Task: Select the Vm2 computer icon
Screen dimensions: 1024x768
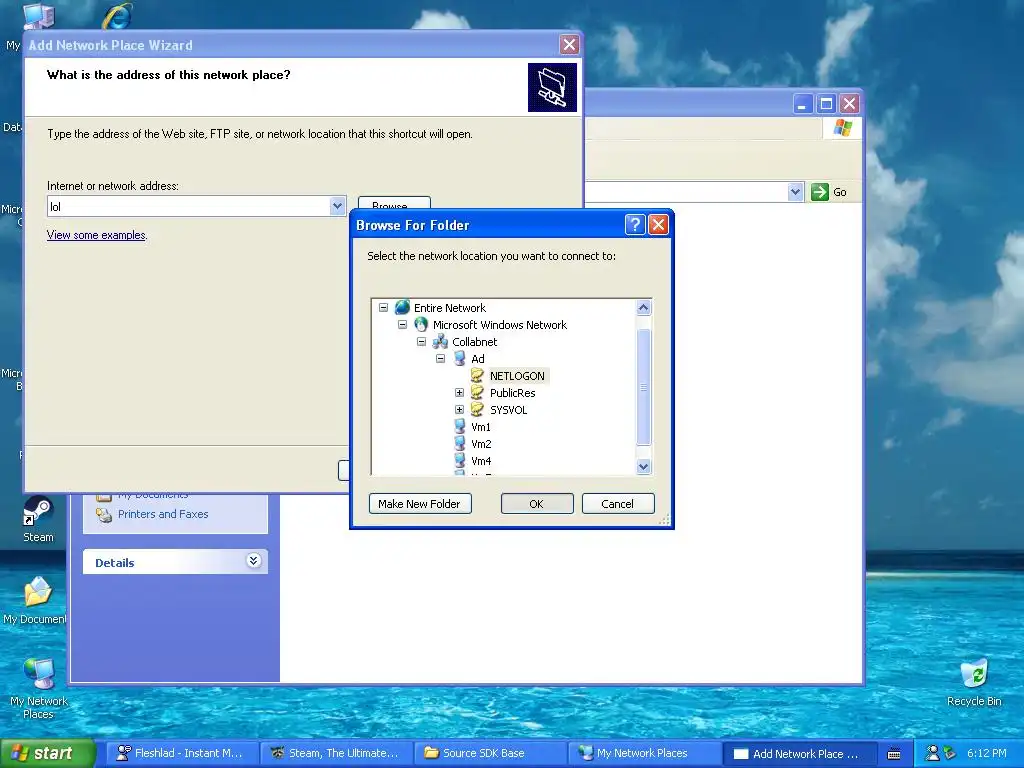Action: point(459,443)
